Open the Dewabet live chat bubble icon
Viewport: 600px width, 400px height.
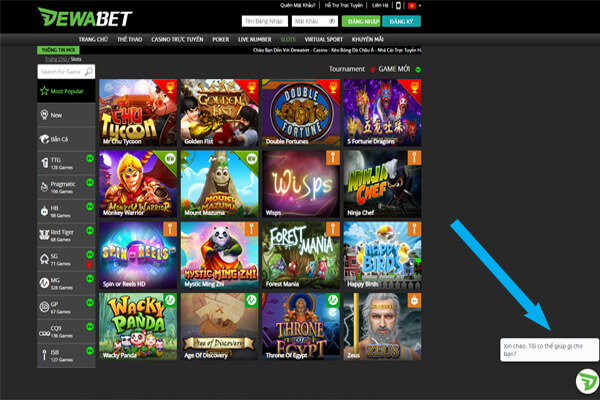click(x=588, y=381)
